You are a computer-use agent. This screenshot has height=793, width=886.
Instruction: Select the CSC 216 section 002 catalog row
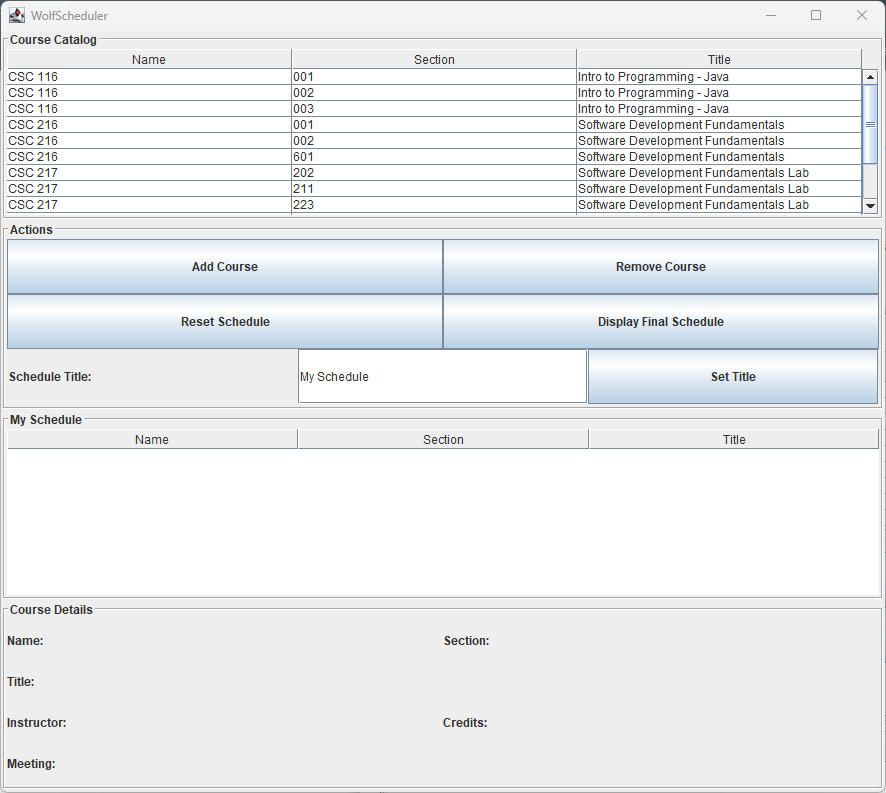300,140
